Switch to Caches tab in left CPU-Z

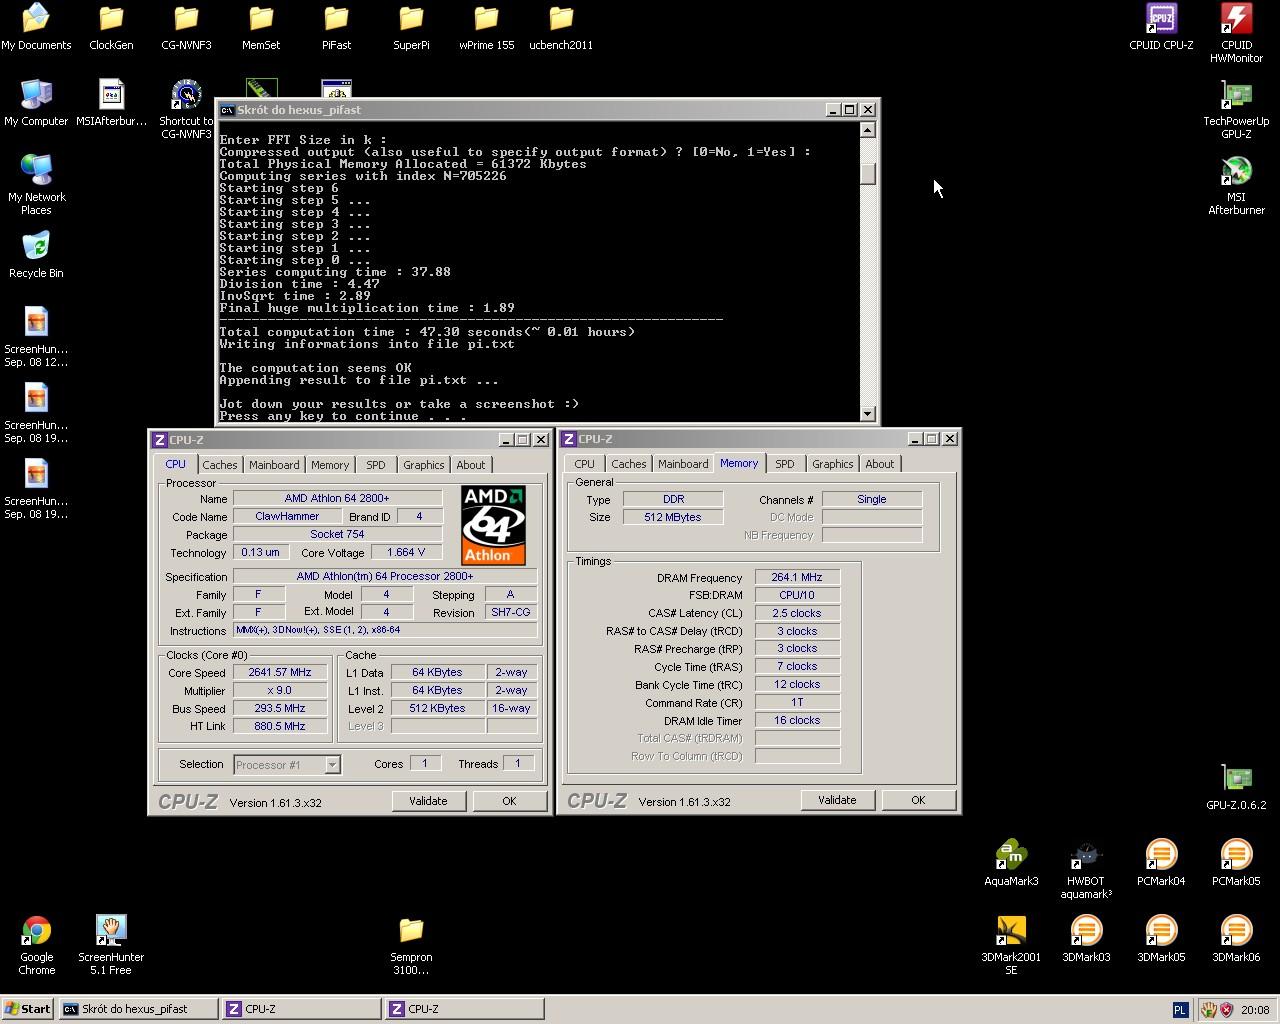click(x=219, y=465)
